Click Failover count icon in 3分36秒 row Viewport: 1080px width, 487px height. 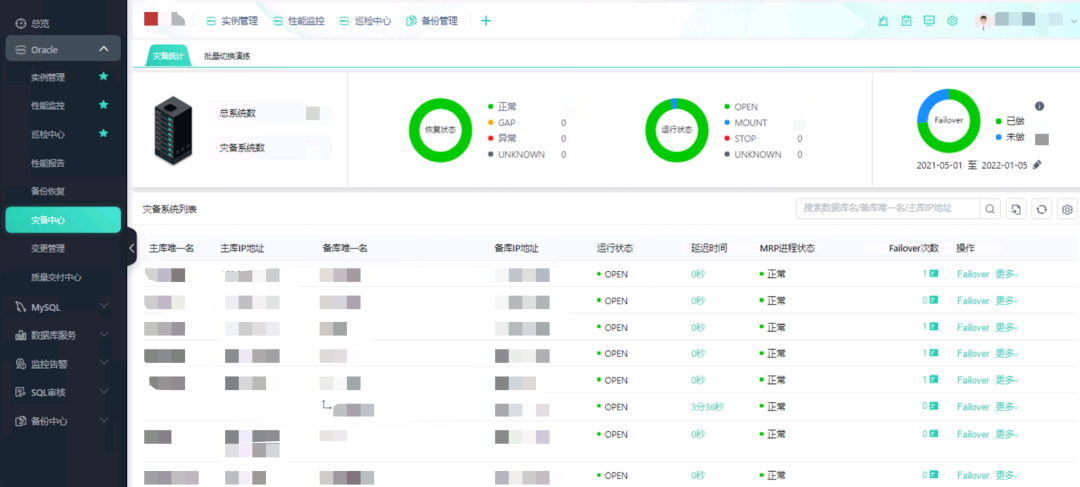pos(933,406)
